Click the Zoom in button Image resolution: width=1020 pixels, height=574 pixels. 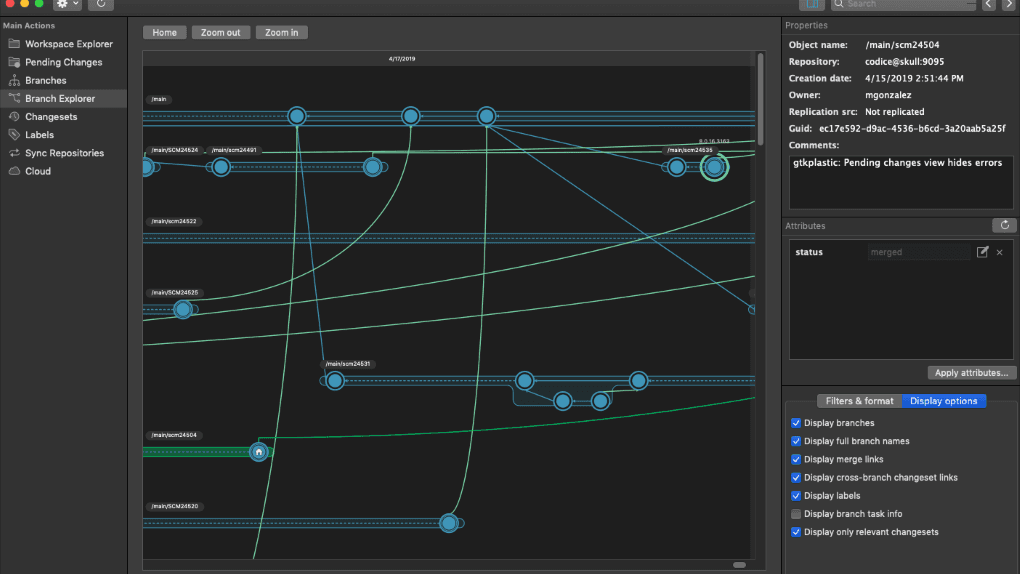282,33
